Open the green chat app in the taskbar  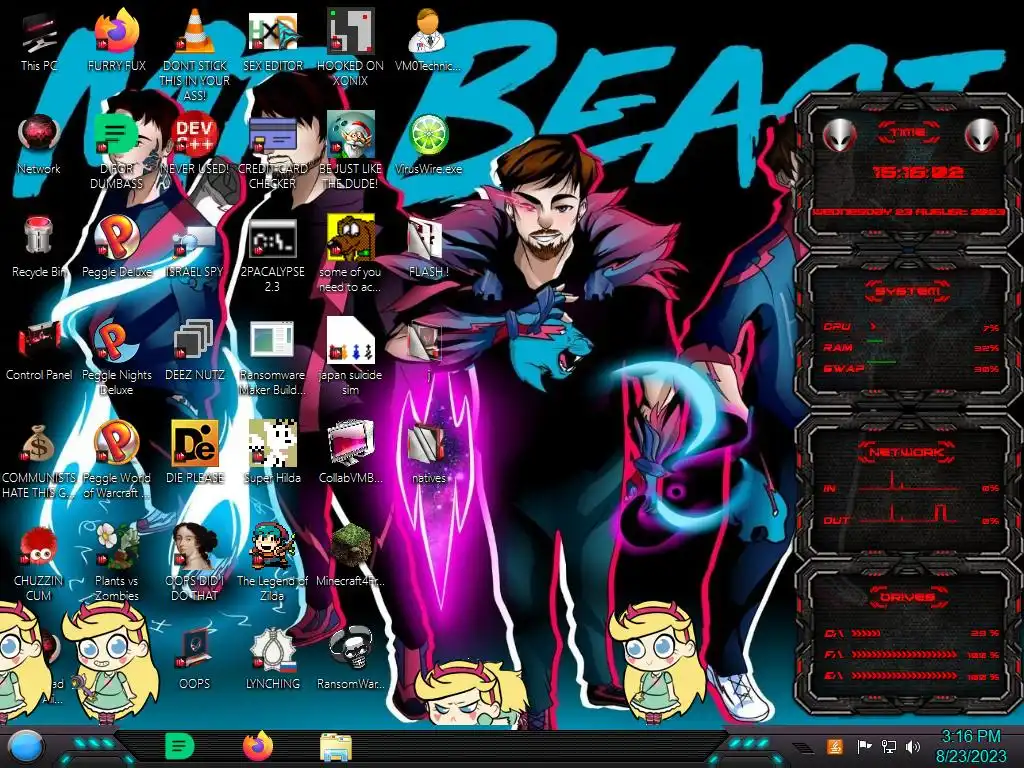tap(180, 746)
